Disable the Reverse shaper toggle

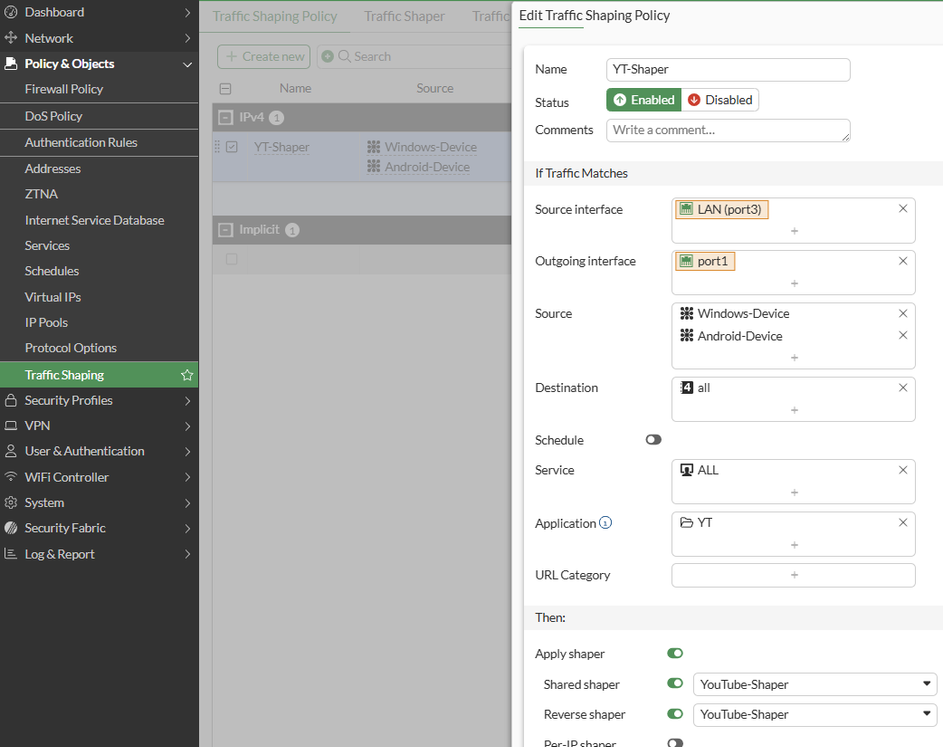point(675,714)
